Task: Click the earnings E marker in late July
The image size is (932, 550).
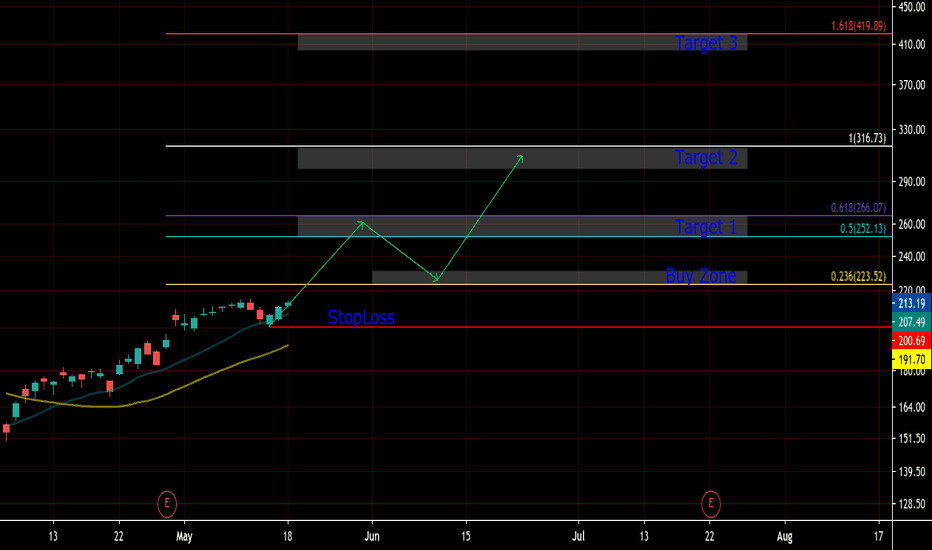Action: [x=711, y=504]
